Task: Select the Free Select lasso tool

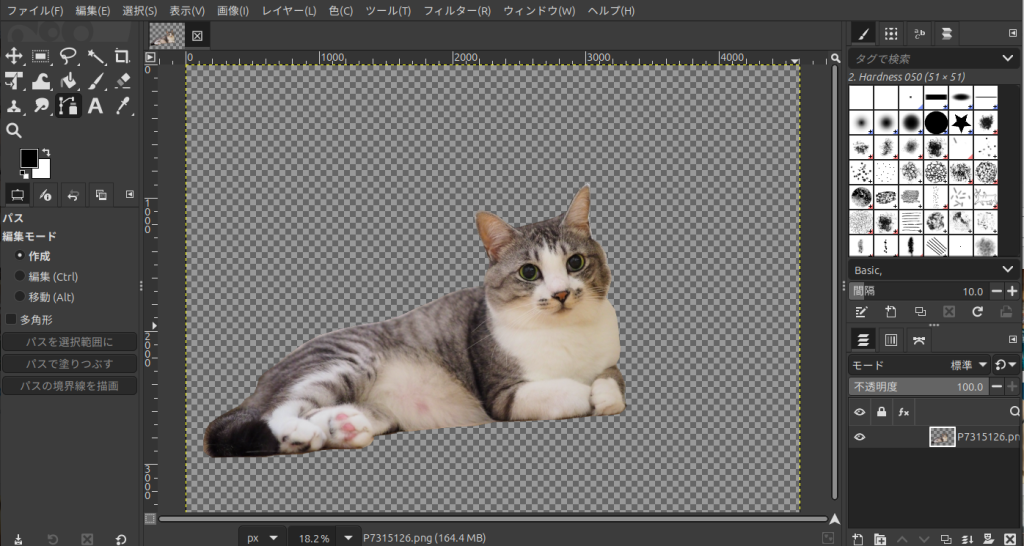Action: (68, 56)
